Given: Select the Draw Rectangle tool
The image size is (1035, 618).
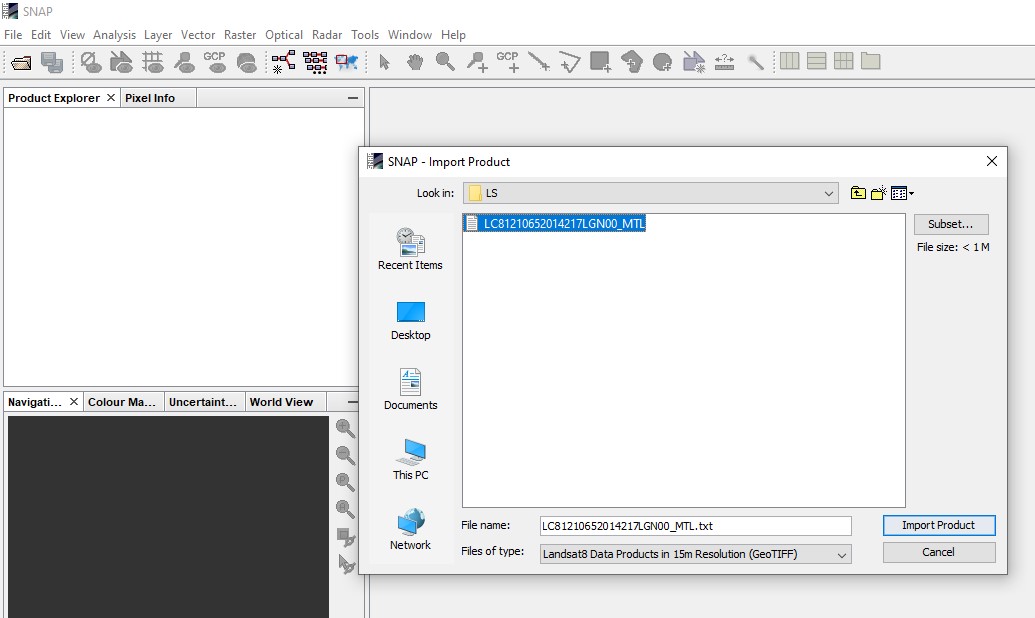Looking at the screenshot, I should pos(601,63).
